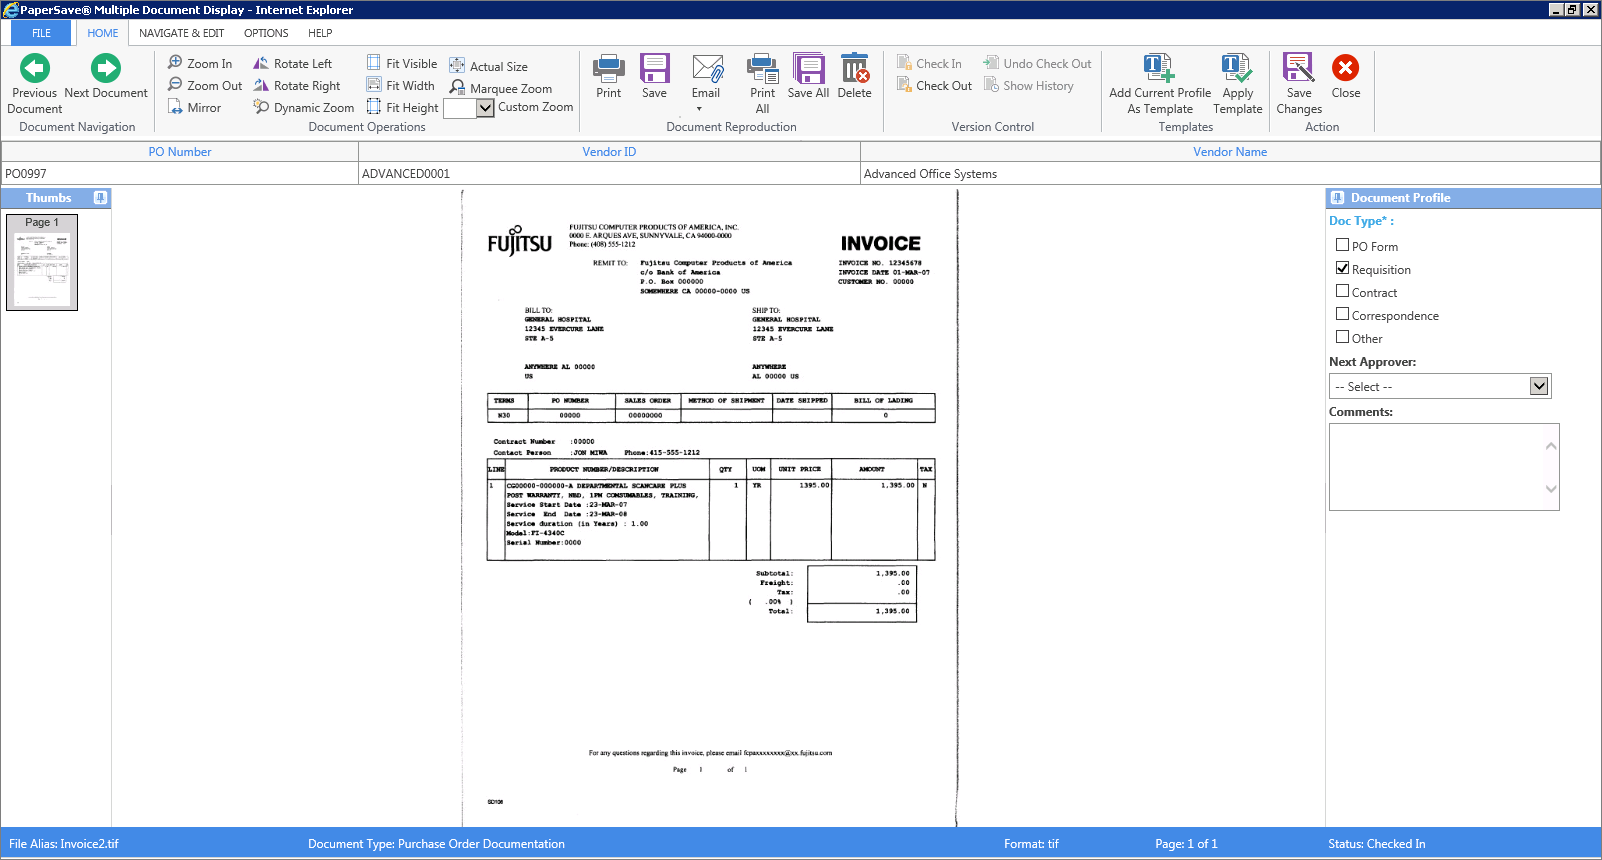Check the Contract doc type

pos(1342,290)
